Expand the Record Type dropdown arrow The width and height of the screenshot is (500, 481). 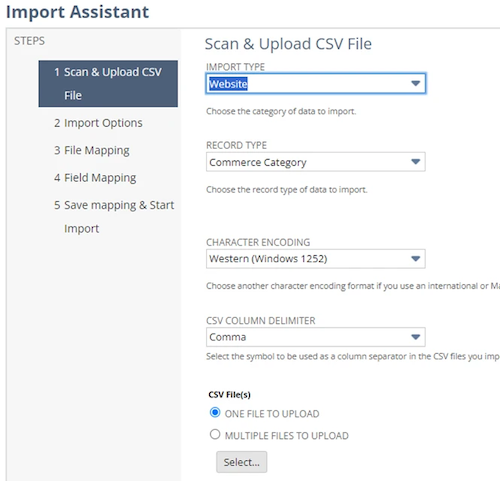tap(415, 162)
